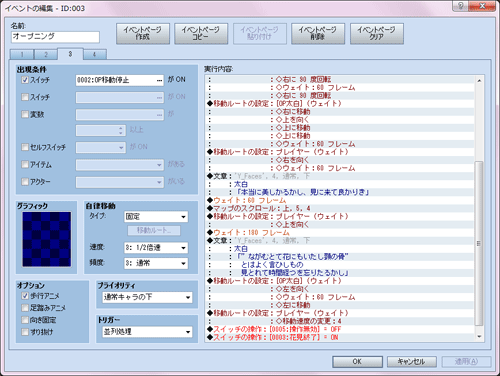
Task: Click the 名前 field containing オープニング
Action: [x=55, y=37]
